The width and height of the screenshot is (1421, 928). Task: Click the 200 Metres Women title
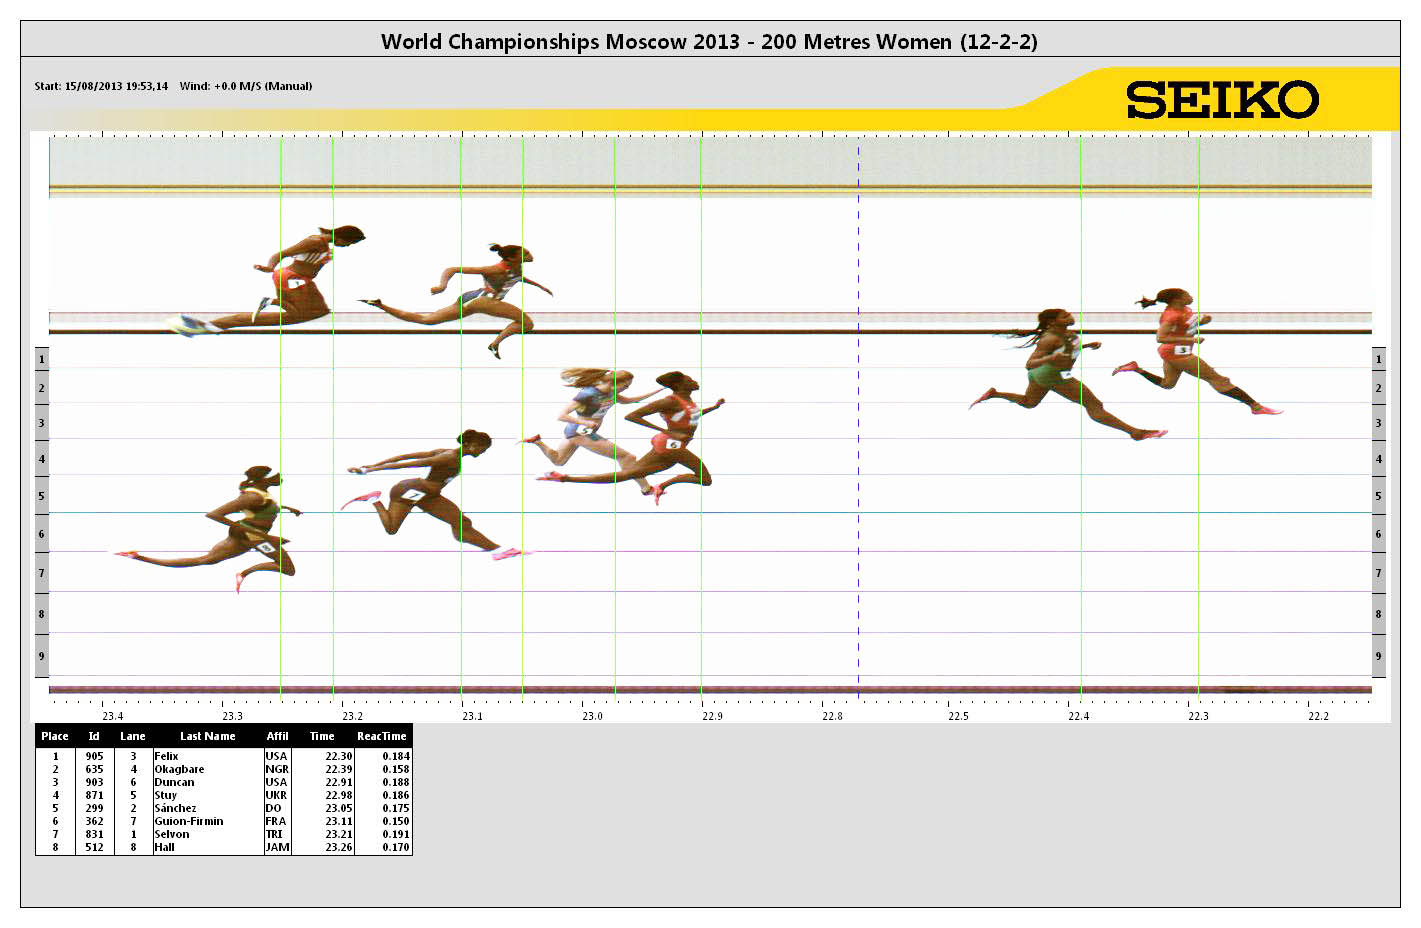tap(709, 42)
